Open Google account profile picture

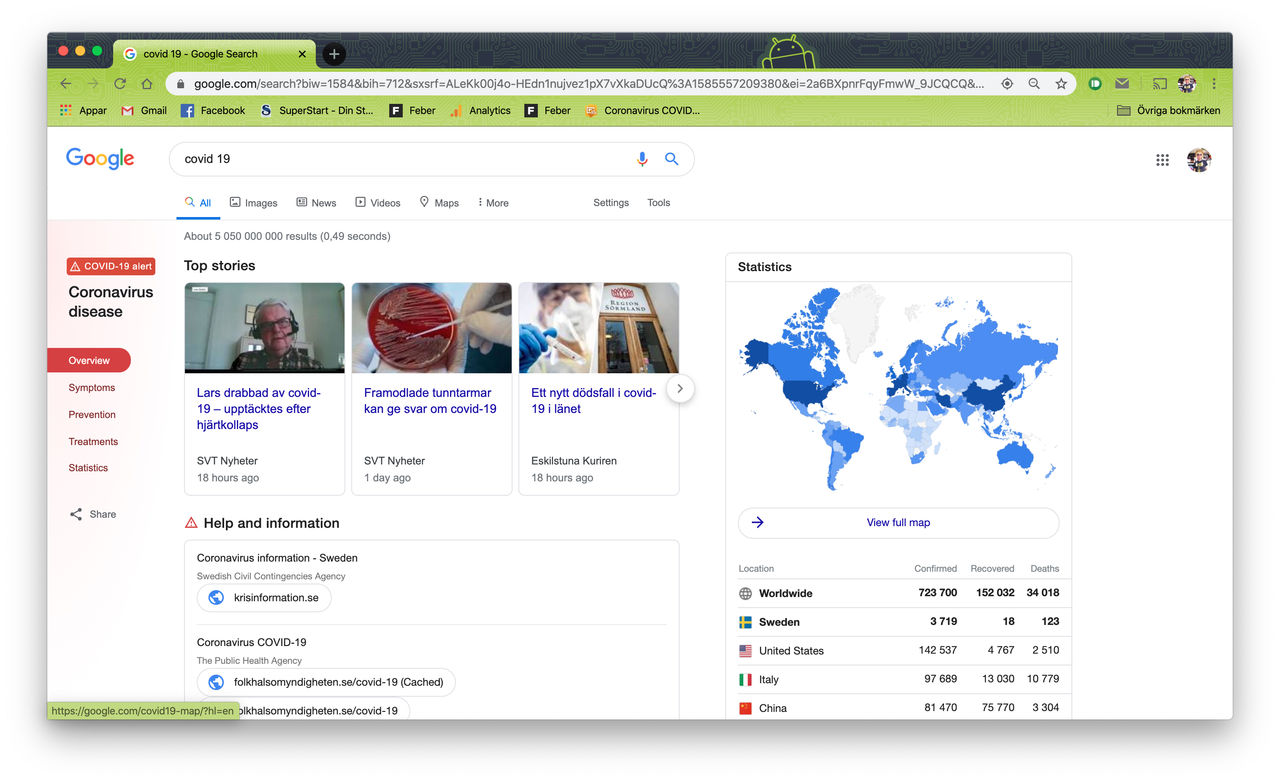(1199, 160)
